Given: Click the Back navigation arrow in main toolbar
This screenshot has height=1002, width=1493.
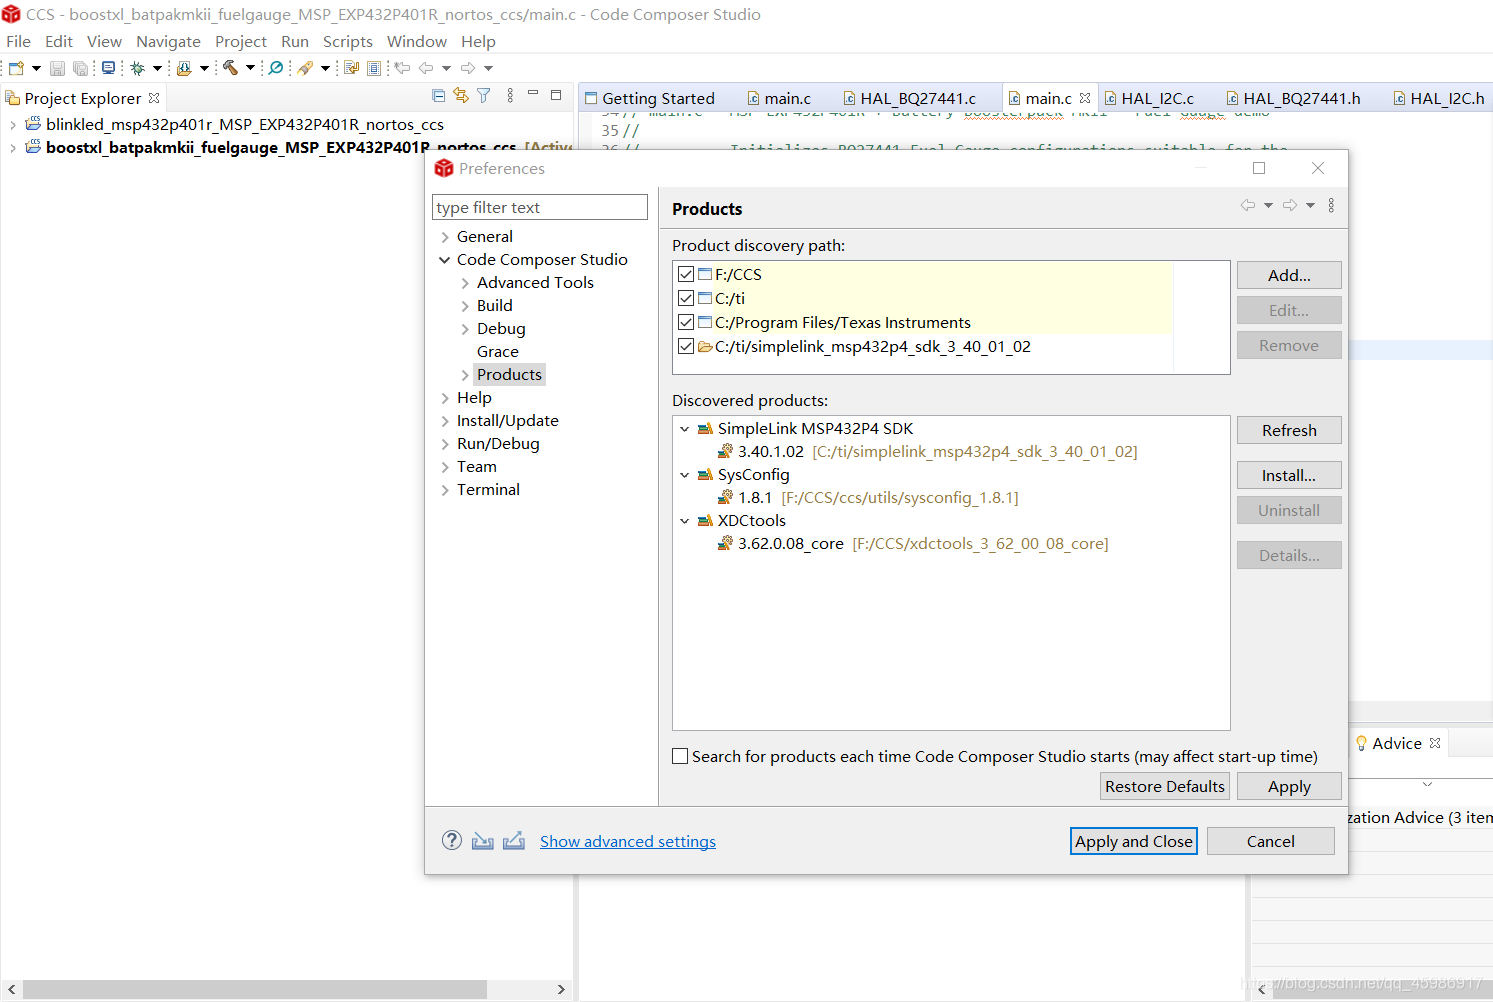Looking at the screenshot, I should [x=426, y=68].
